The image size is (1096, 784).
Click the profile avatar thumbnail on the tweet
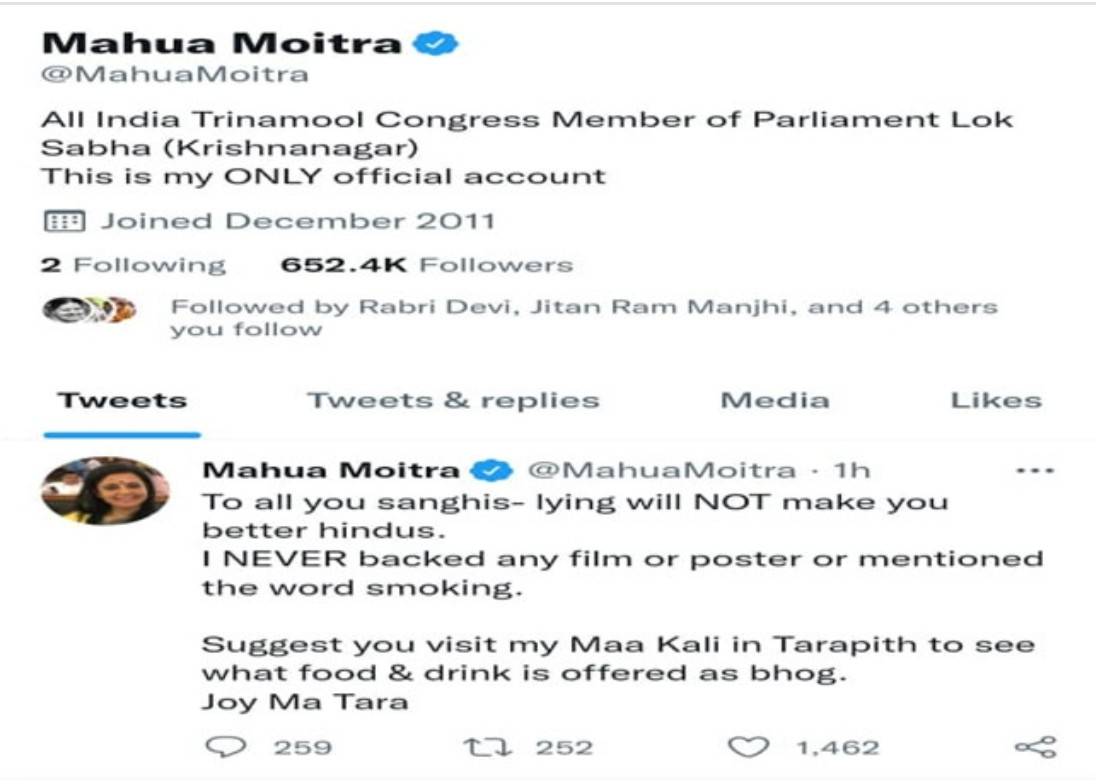click(x=104, y=491)
